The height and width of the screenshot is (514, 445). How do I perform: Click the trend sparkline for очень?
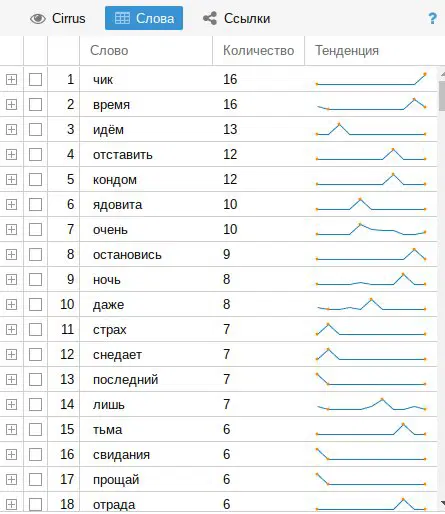[371, 229]
